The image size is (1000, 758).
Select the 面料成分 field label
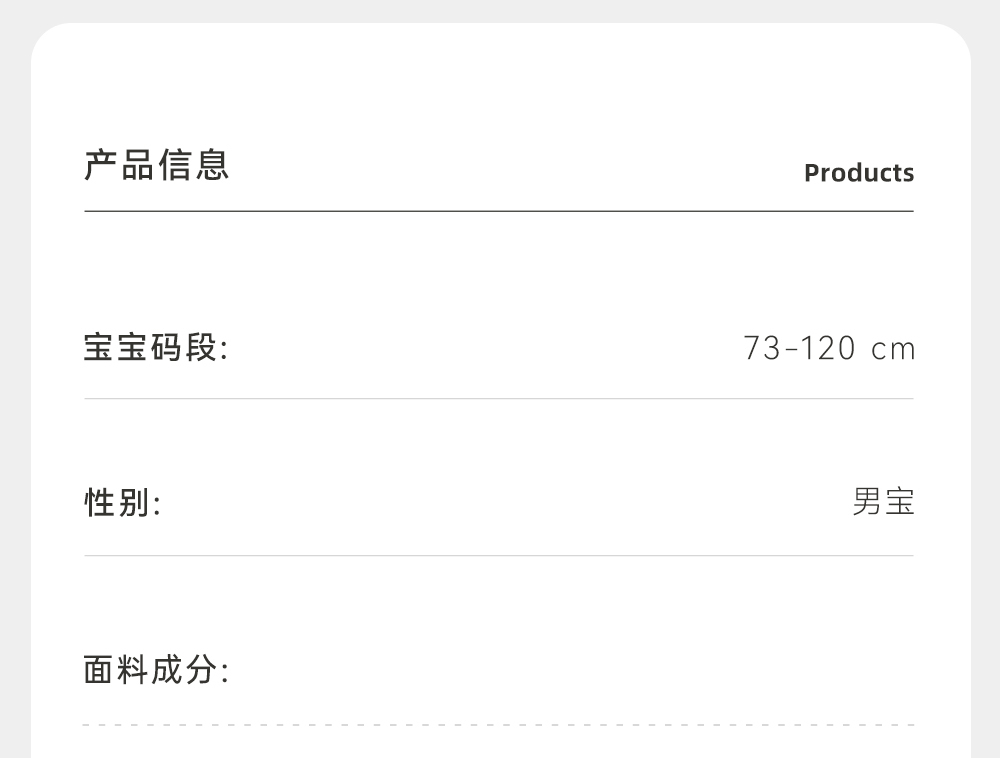tap(156, 671)
